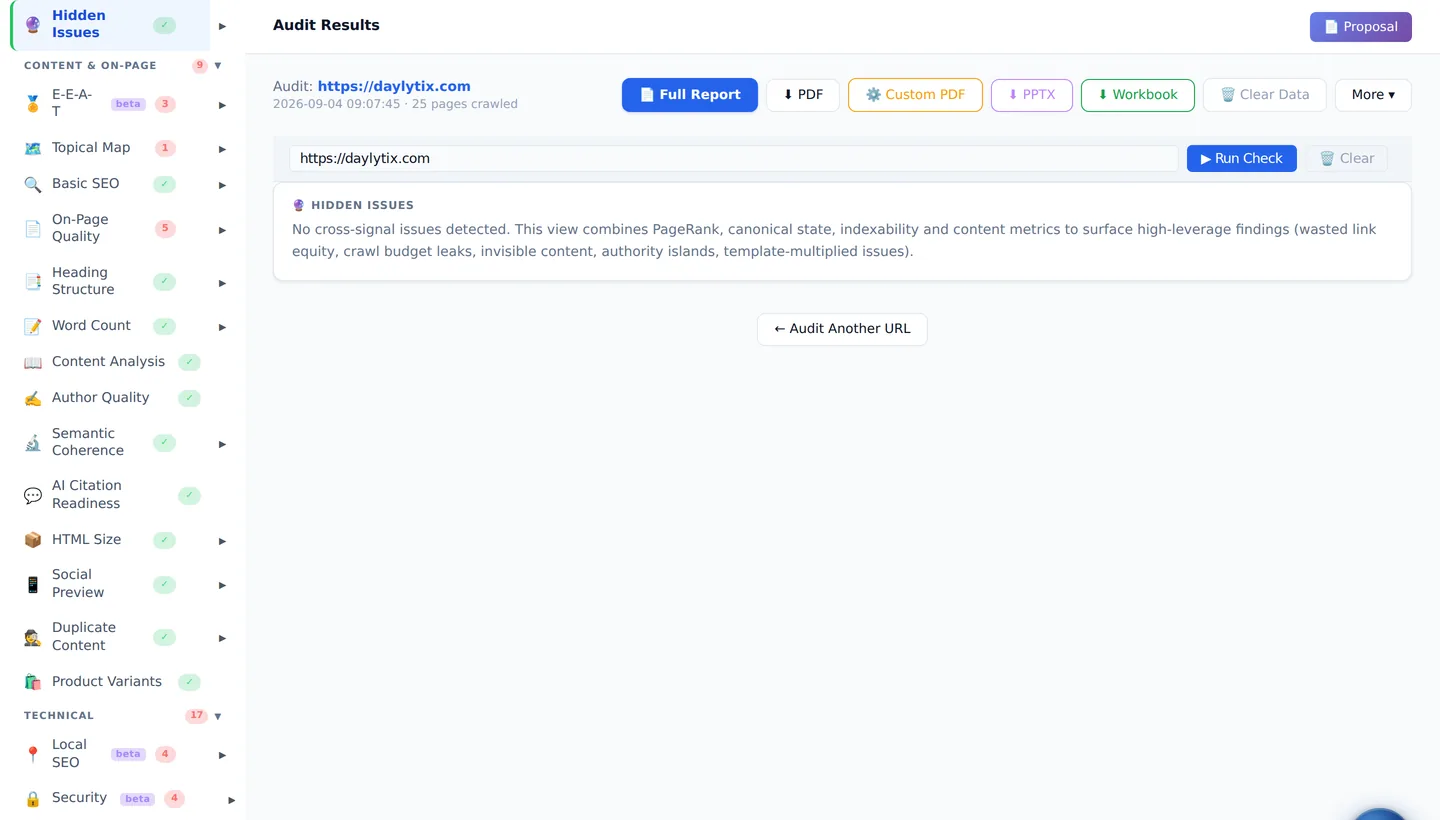Open the Product Variants section
Screen dimensions: 1440x820
[x=112, y=682]
